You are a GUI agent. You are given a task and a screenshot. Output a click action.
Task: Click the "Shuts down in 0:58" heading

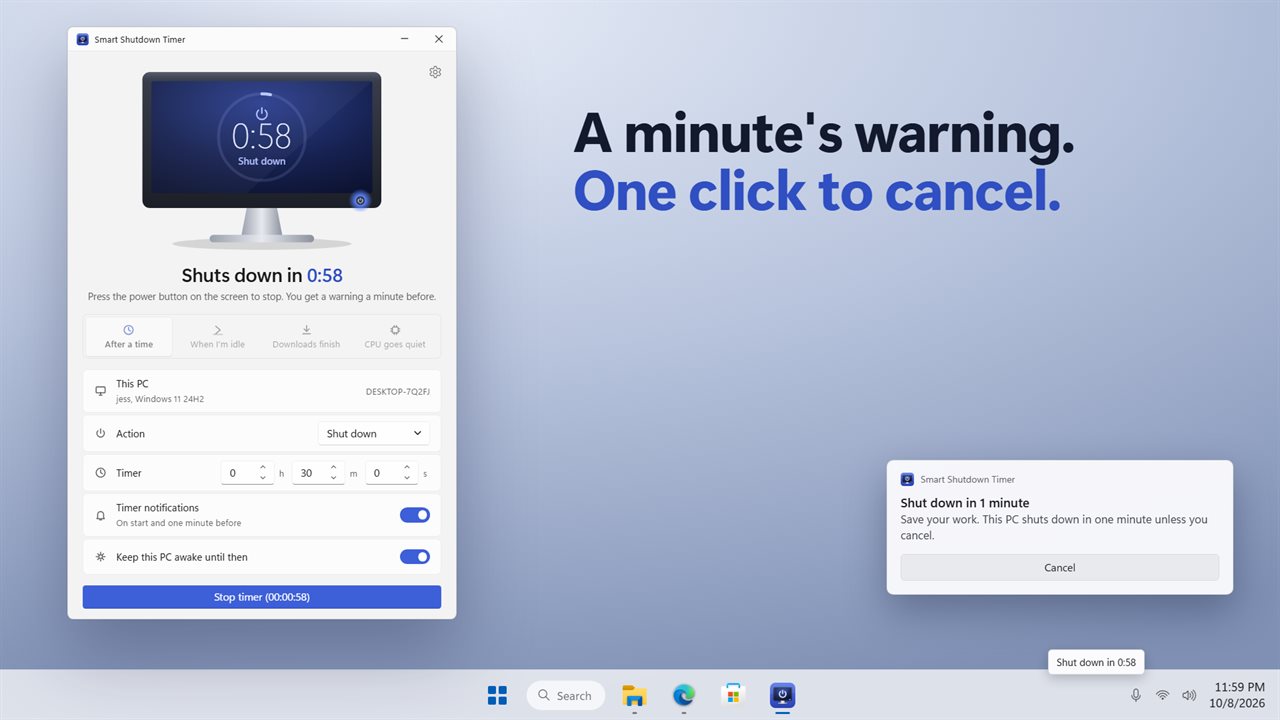click(x=262, y=275)
